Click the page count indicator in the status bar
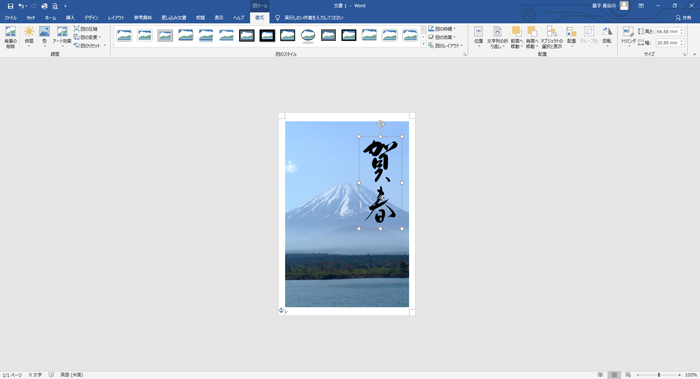The width and height of the screenshot is (700, 379). (x=12, y=375)
